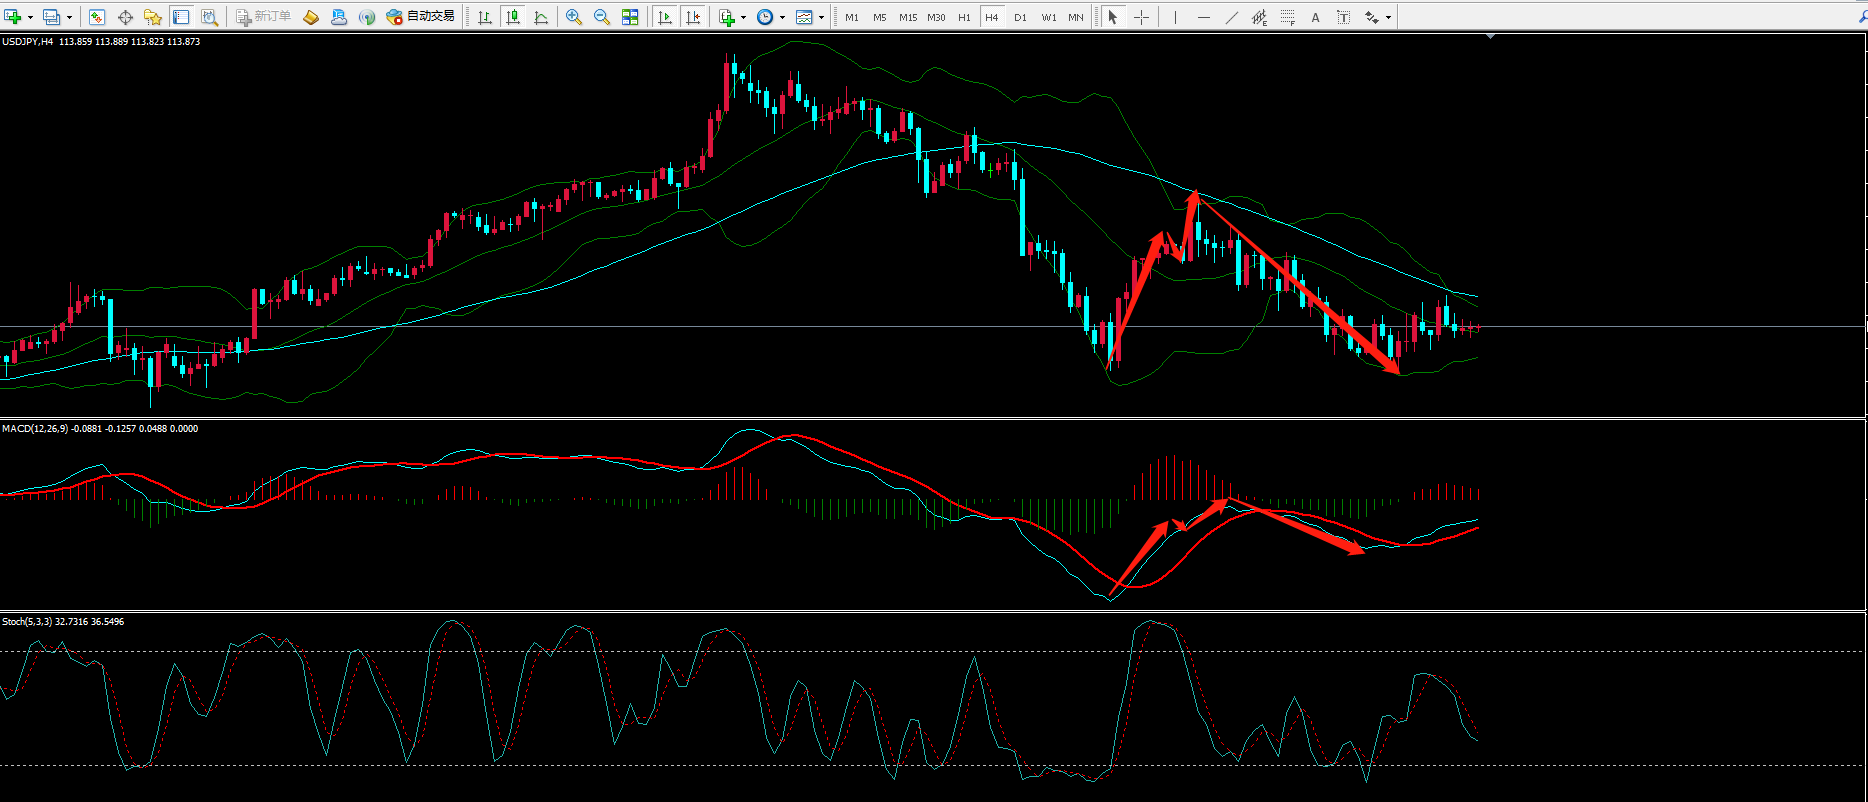Select the draw trendline tool
This screenshot has height=802, width=1868.
(x=1231, y=17)
